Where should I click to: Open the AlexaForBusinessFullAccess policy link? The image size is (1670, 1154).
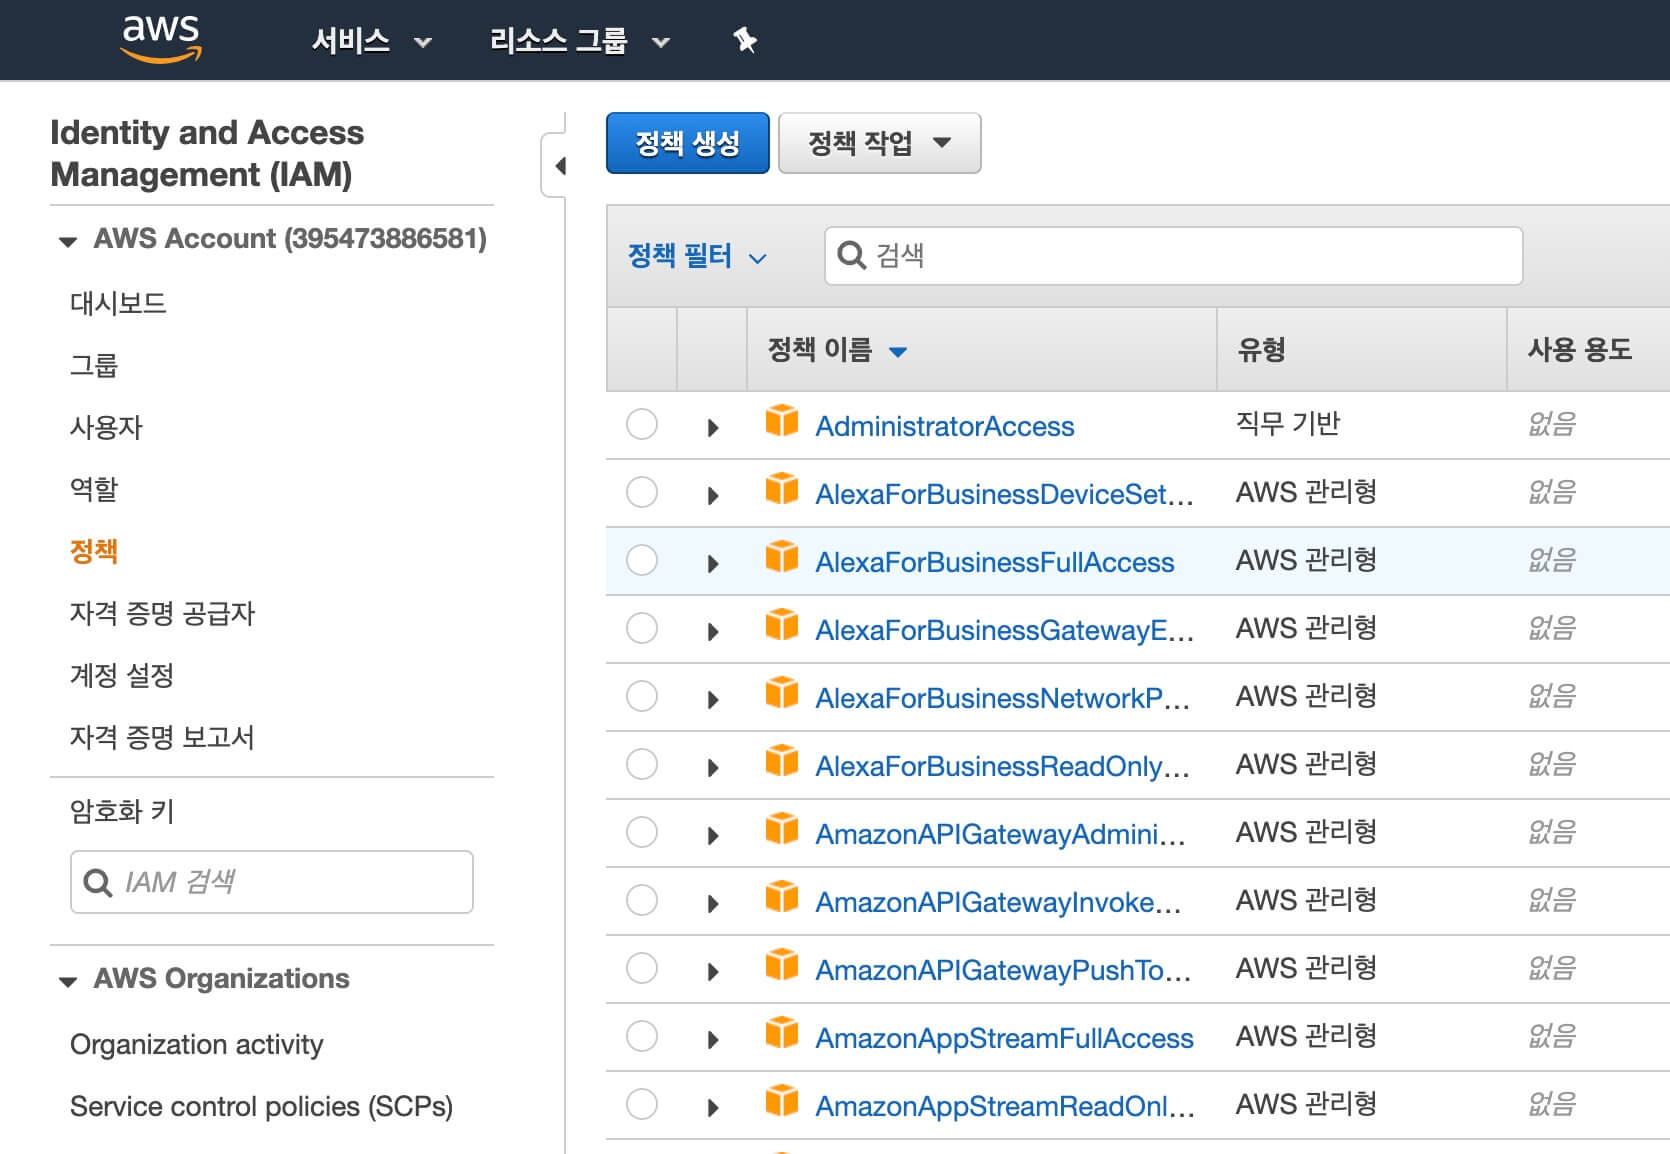point(995,562)
